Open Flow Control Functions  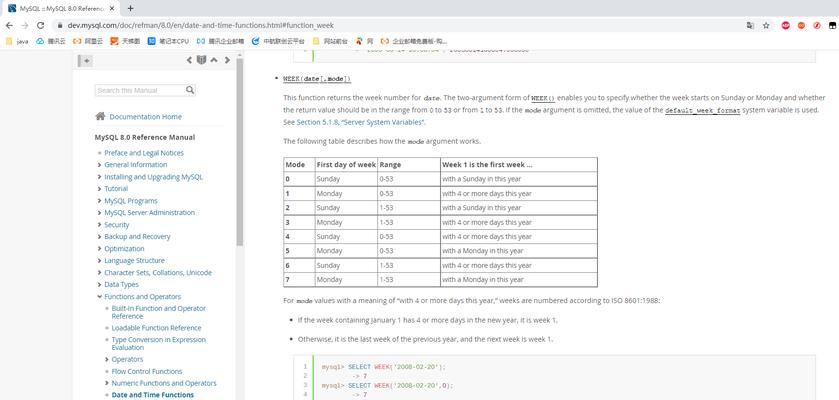tap(147, 371)
